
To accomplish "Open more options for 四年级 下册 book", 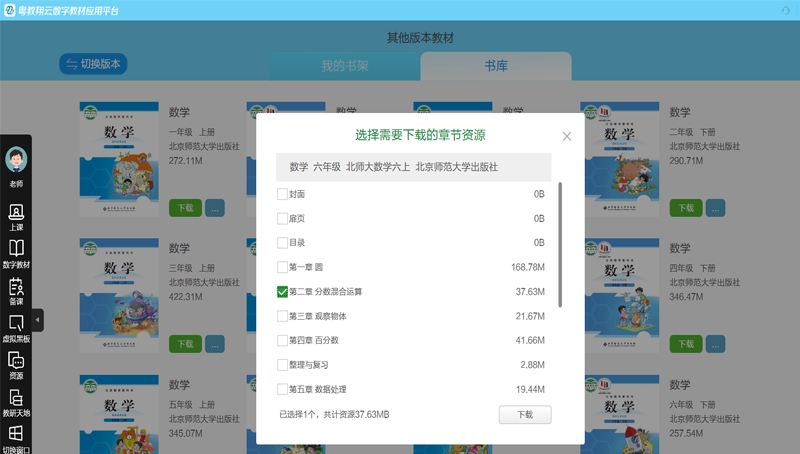I will pos(715,344).
